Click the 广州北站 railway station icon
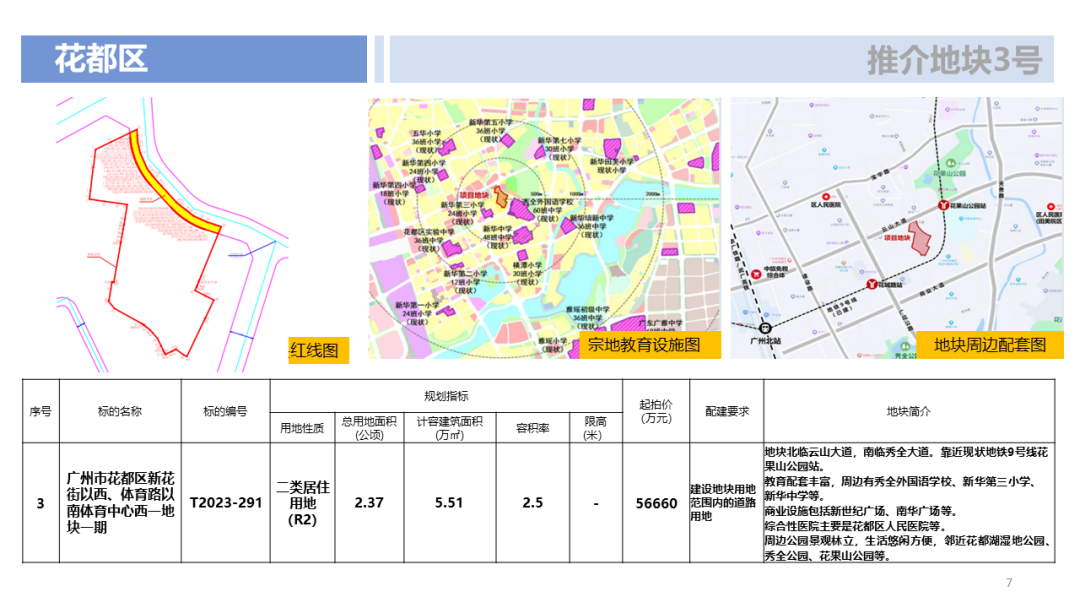The height and width of the screenshot is (608, 1080). tap(764, 327)
